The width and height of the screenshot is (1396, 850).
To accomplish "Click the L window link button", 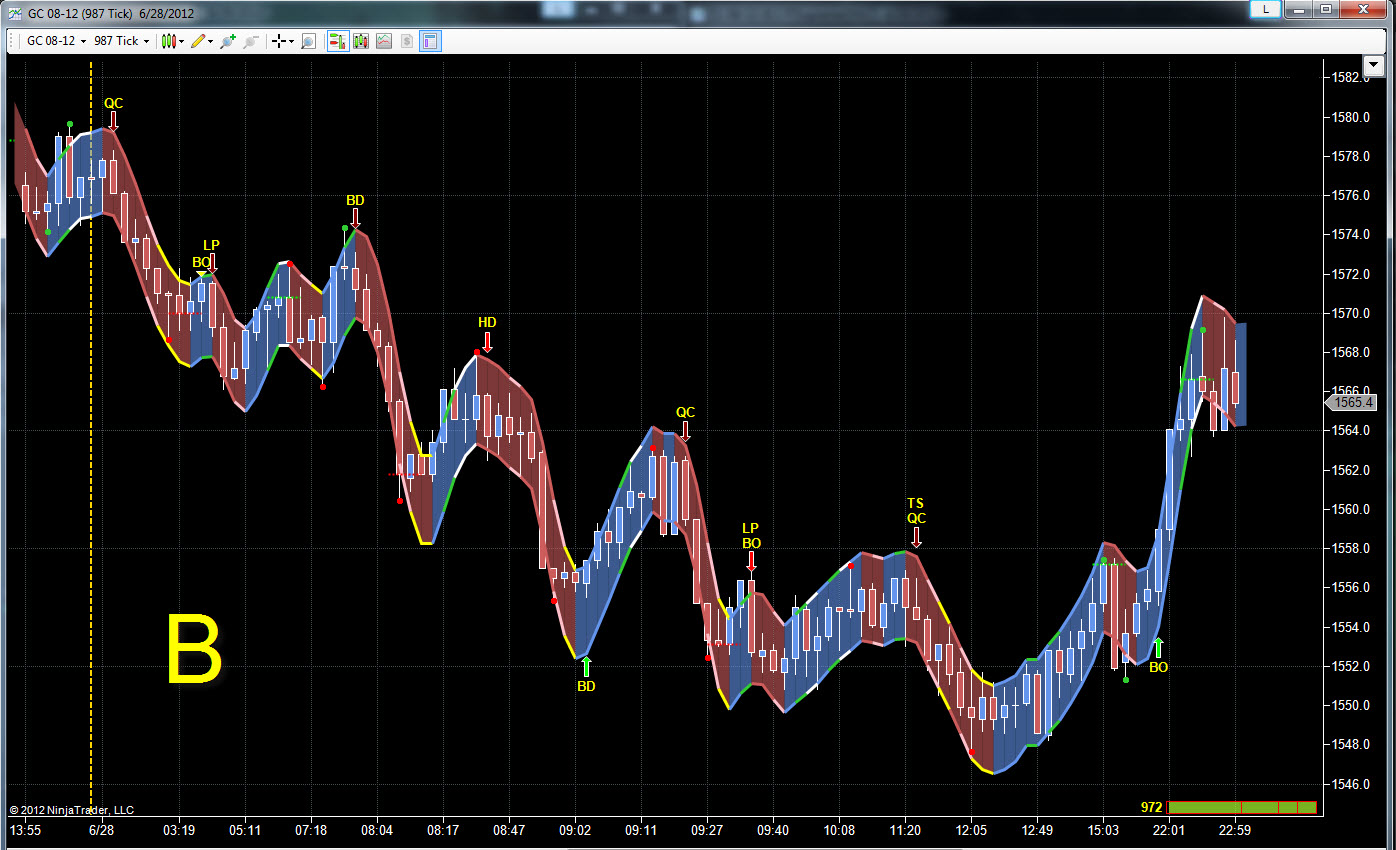I will [x=1265, y=9].
